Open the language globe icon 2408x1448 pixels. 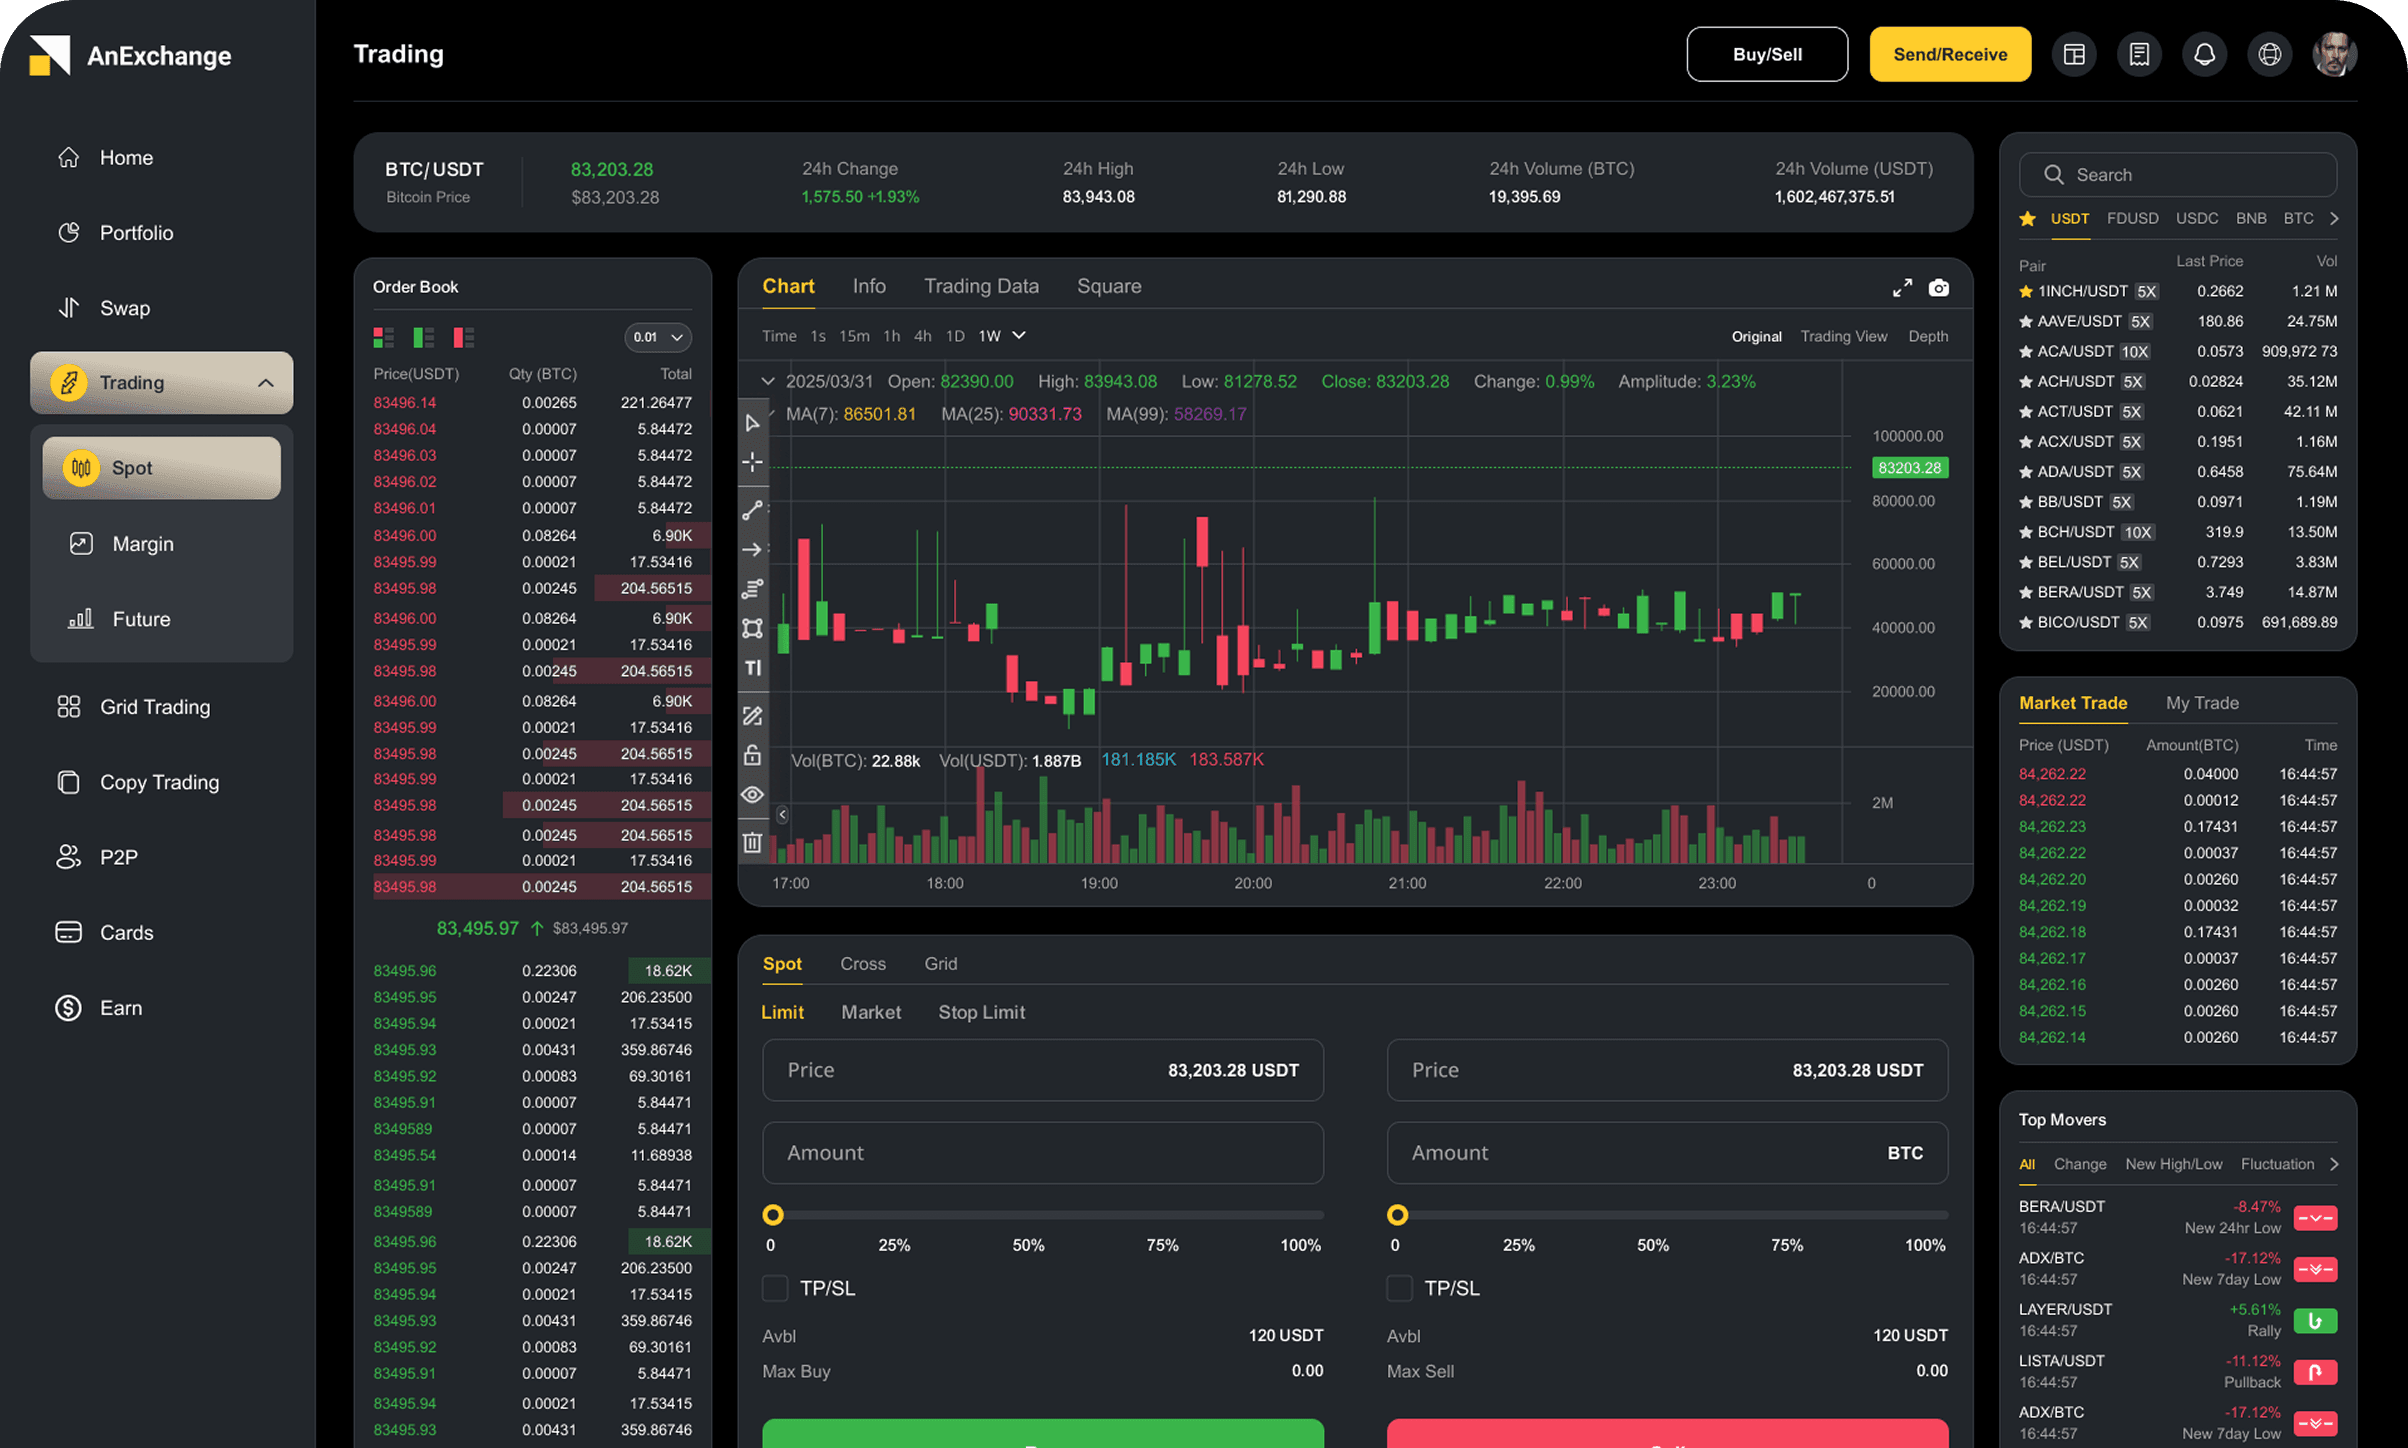point(2269,54)
